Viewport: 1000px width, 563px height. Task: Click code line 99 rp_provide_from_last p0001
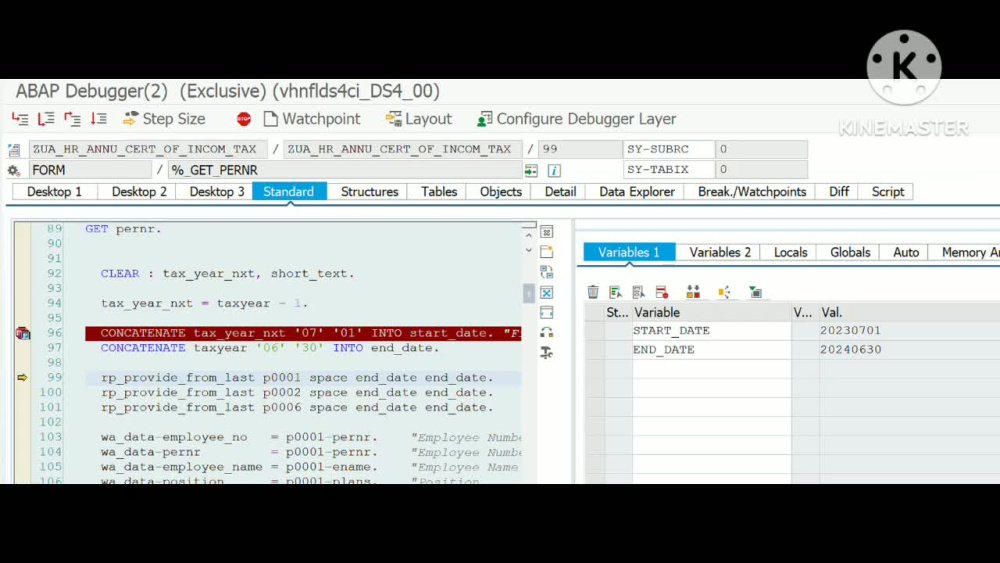pyautogui.click(x=297, y=377)
